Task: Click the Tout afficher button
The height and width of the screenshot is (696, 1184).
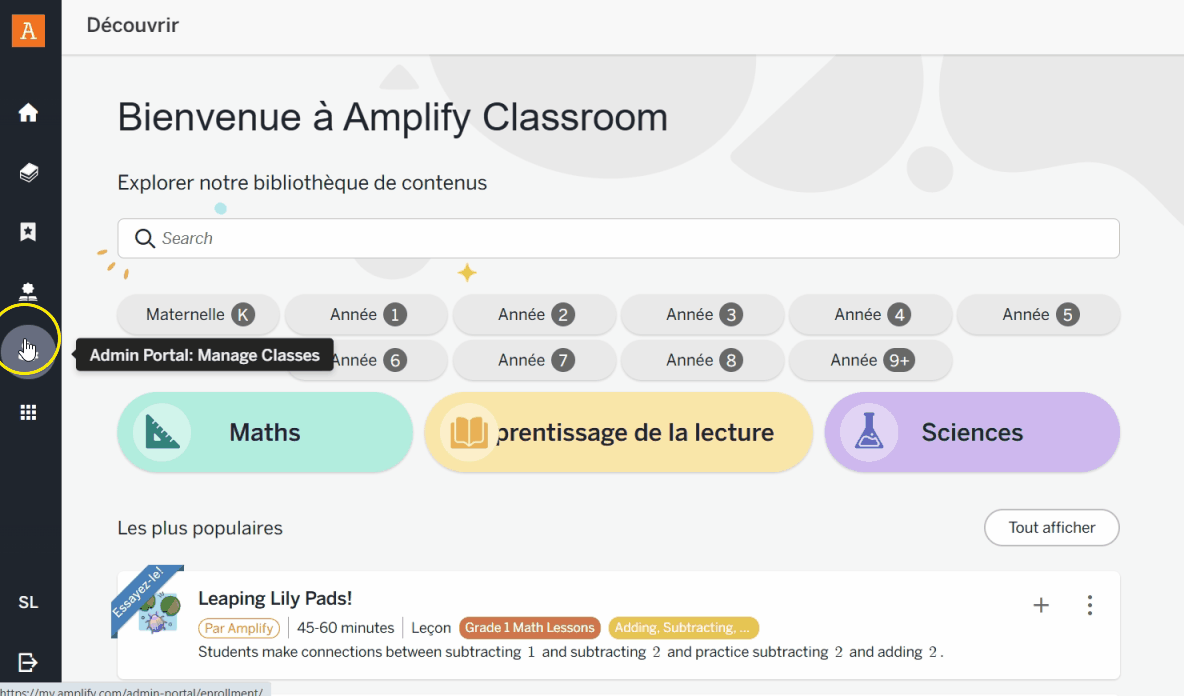Action: (1051, 528)
